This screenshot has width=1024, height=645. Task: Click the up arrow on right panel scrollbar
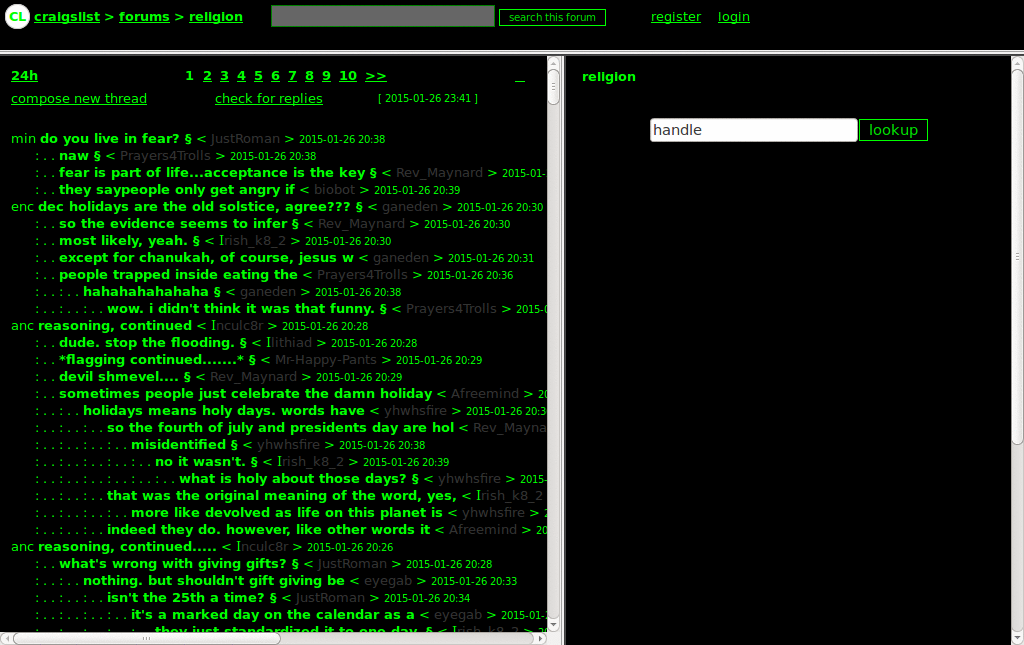[x=1017, y=63]
